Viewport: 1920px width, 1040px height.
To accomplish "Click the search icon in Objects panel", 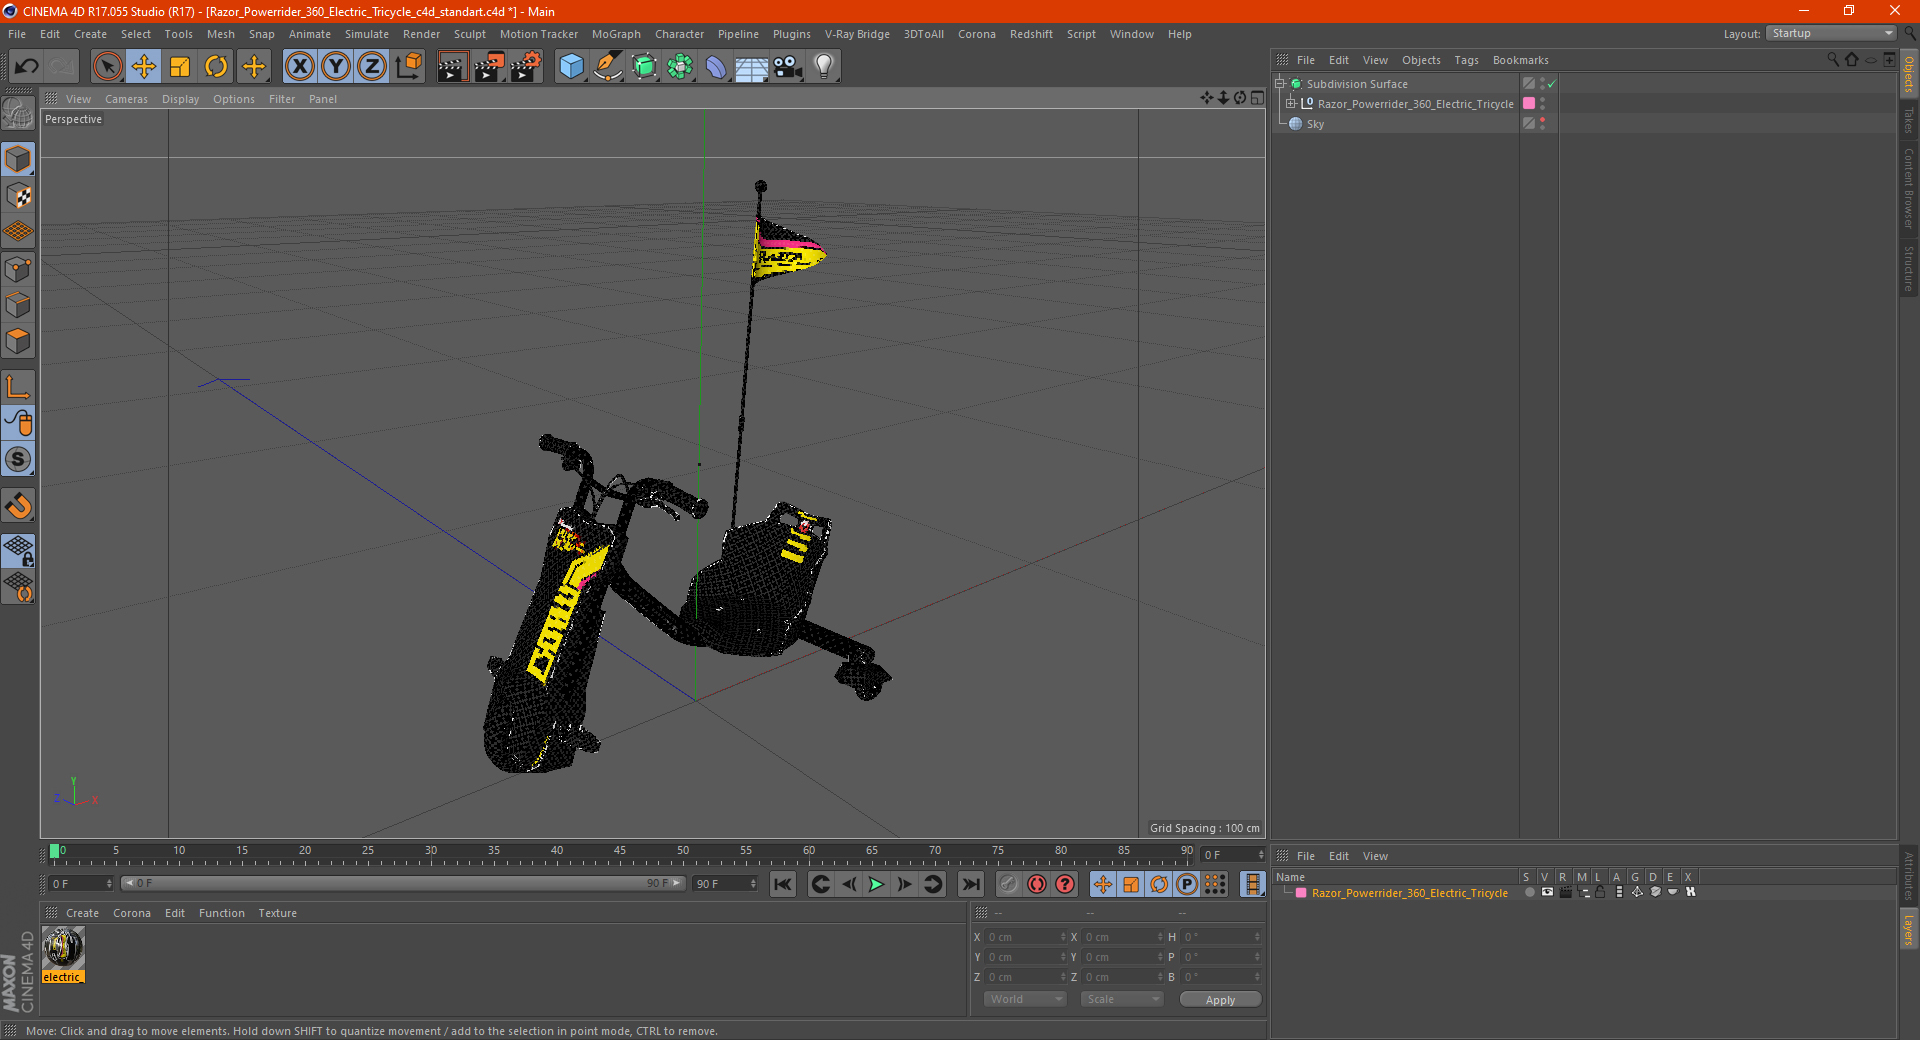I will [x=1832, y=60].
